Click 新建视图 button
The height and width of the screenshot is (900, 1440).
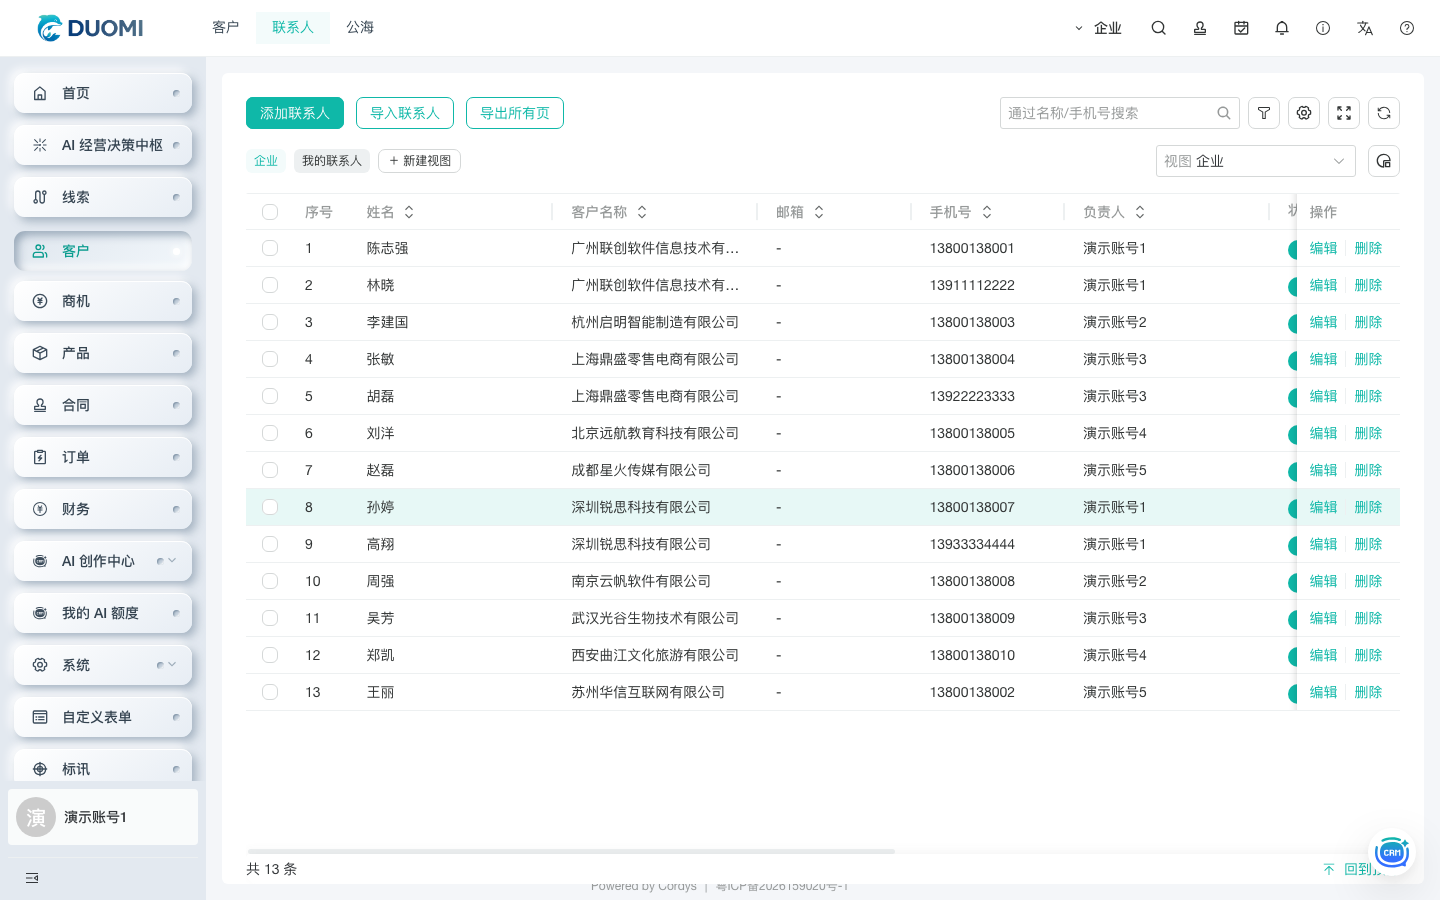coord(419,161)
